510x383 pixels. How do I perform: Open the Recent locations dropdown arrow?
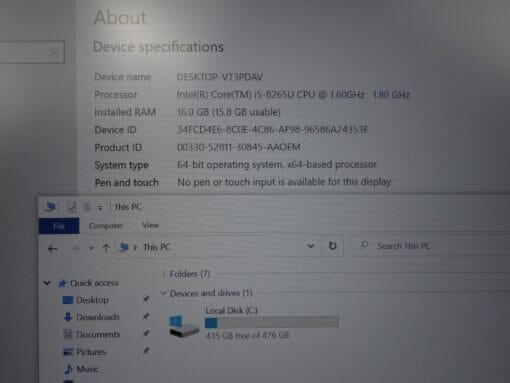pos(91,248)
